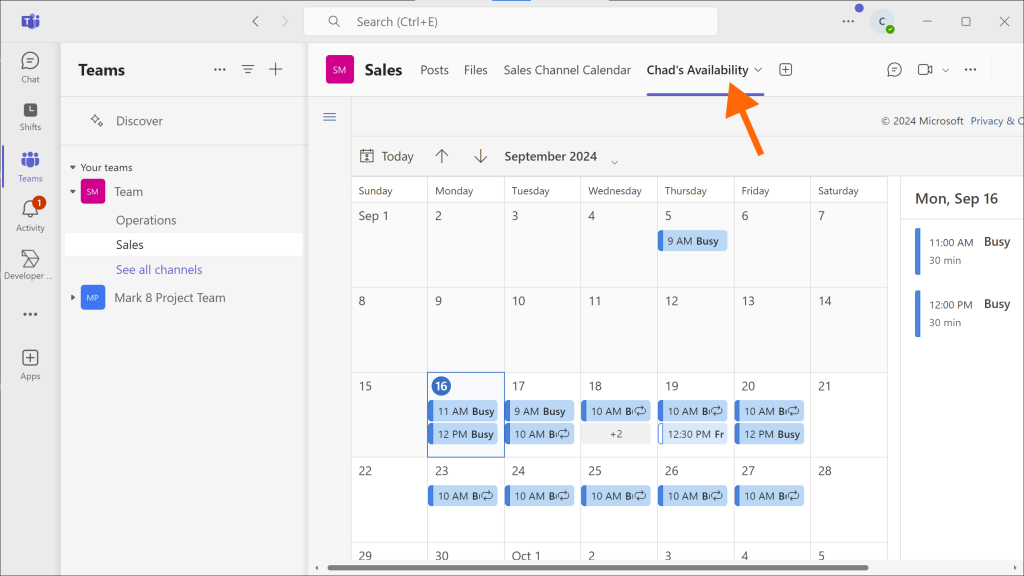Open the Developer Portal app

29,264
